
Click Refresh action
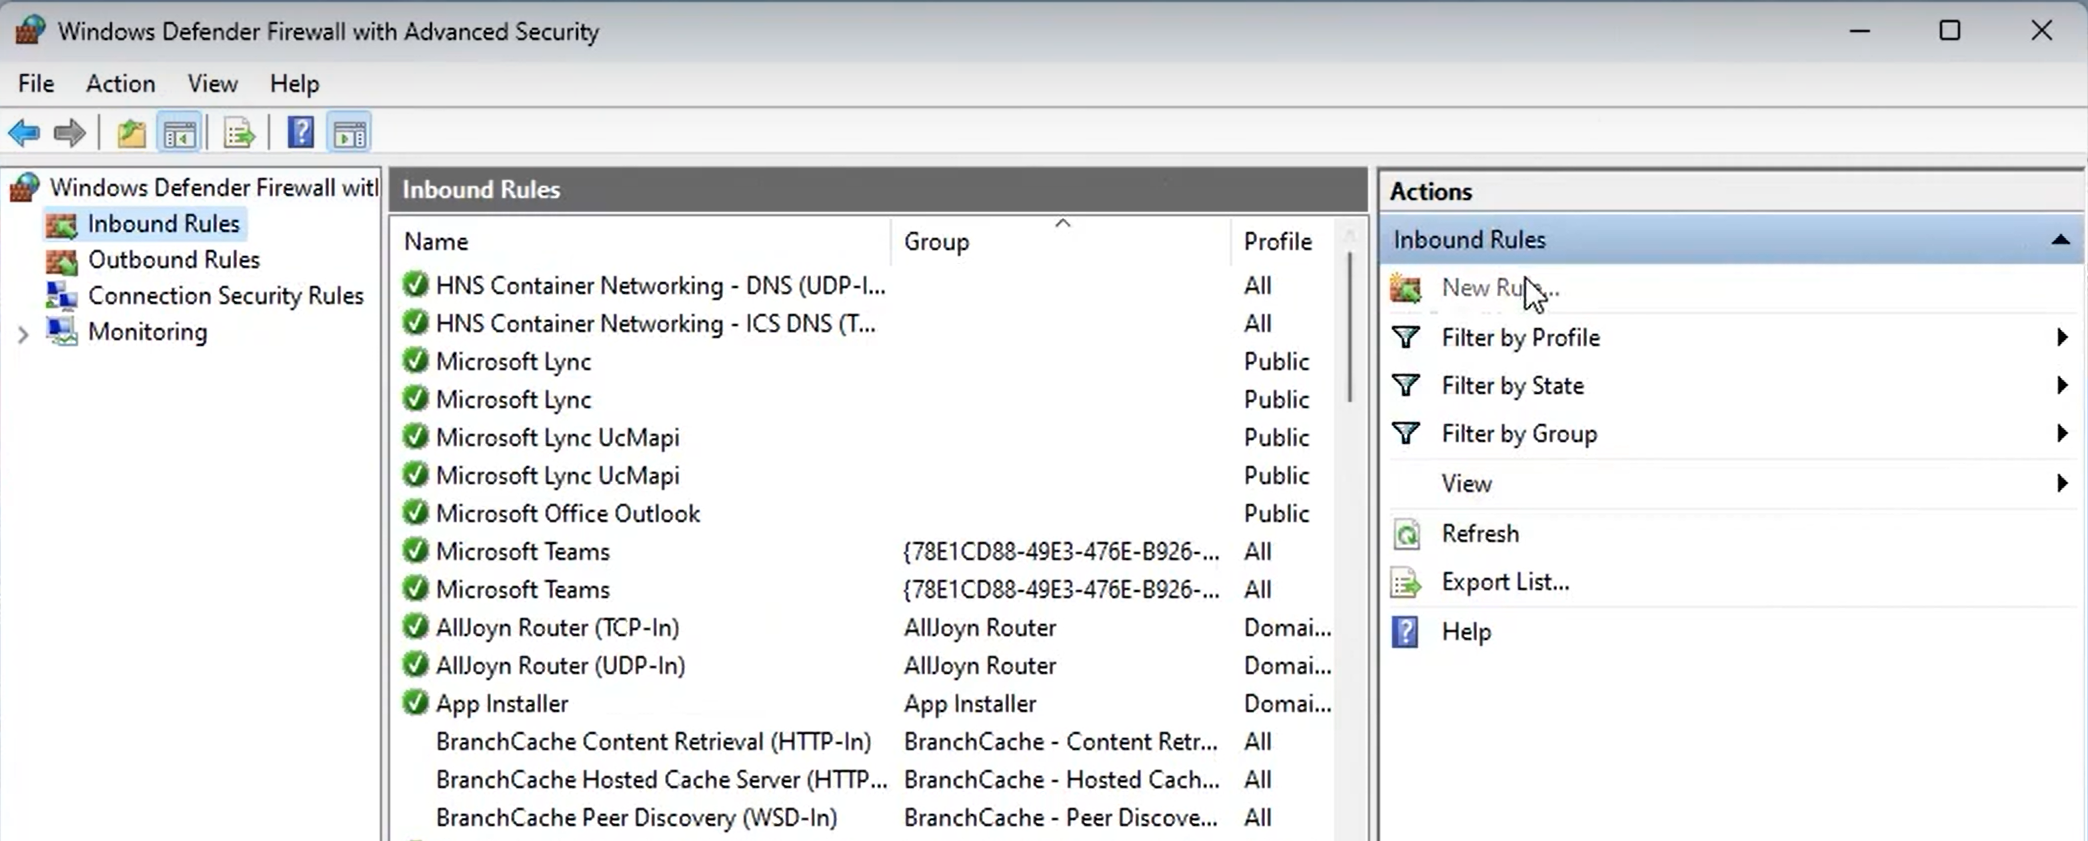point(1480,534)
